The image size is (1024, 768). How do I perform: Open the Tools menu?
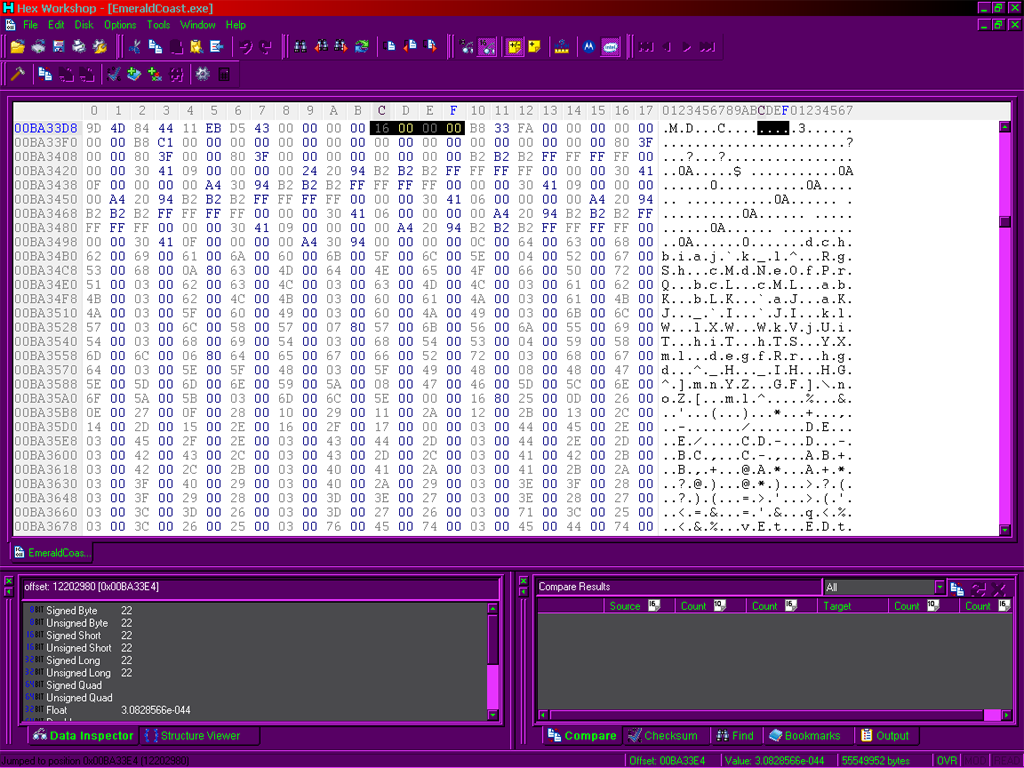click(x=158, y=25)
